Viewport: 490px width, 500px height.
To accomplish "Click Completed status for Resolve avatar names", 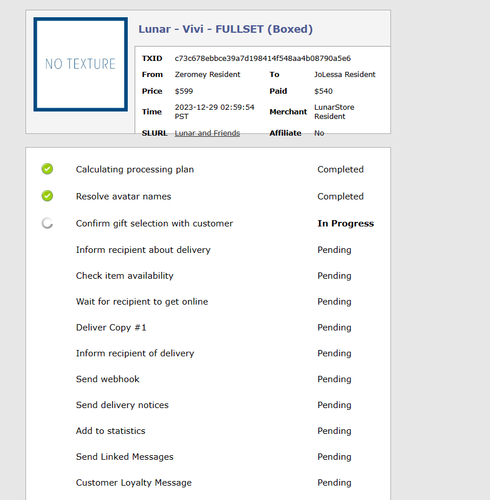I will [x=340, y=196].
